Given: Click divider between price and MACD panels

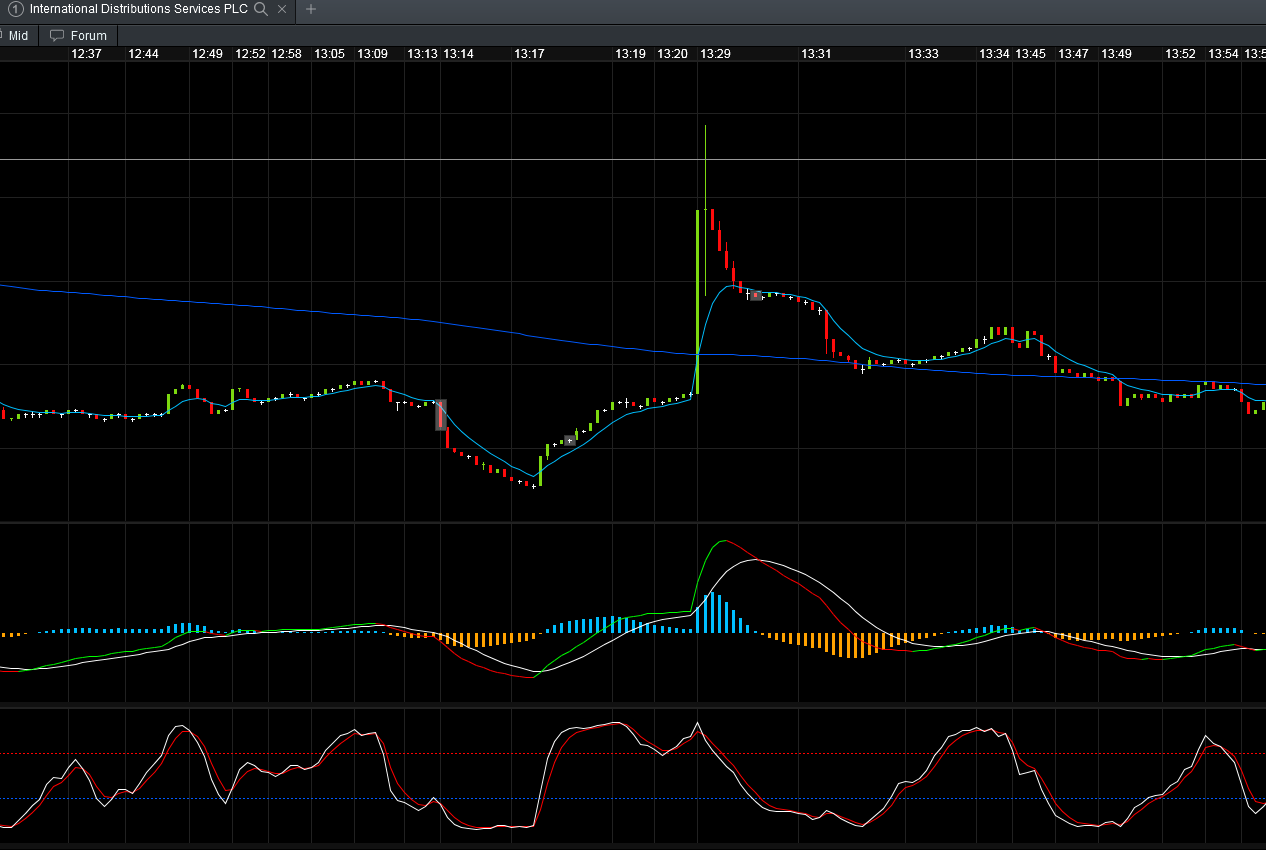Looking at the screenshot, I should coord(633,523).
